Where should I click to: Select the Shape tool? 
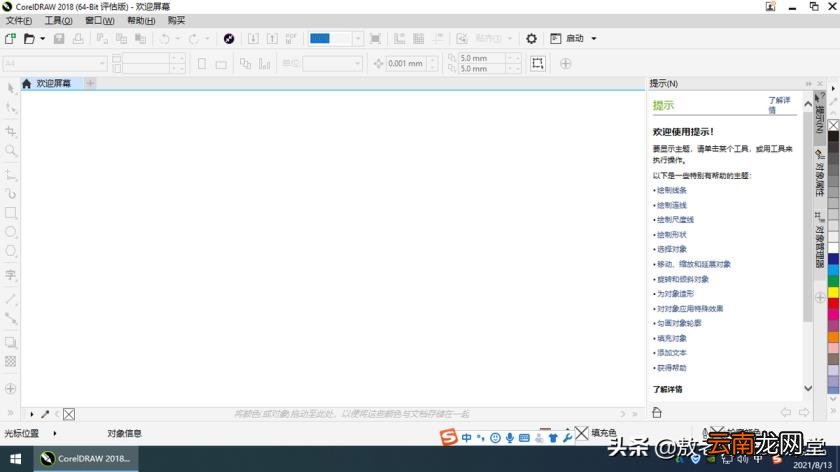point(11,108)
